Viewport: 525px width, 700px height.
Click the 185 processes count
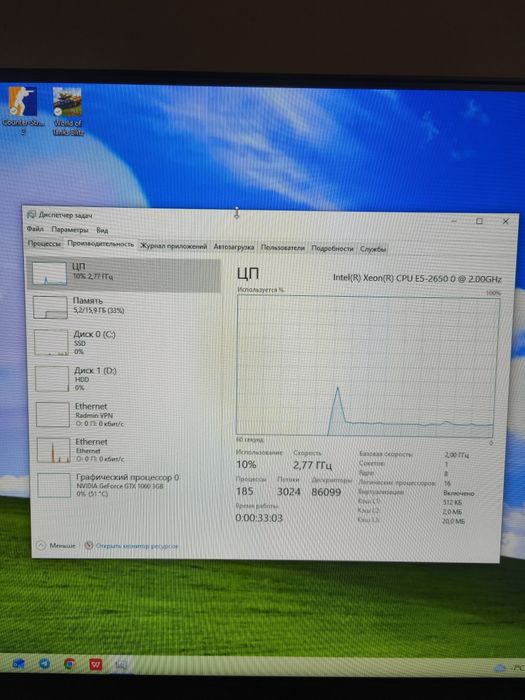pyautogui.click(x=245, y=491)
